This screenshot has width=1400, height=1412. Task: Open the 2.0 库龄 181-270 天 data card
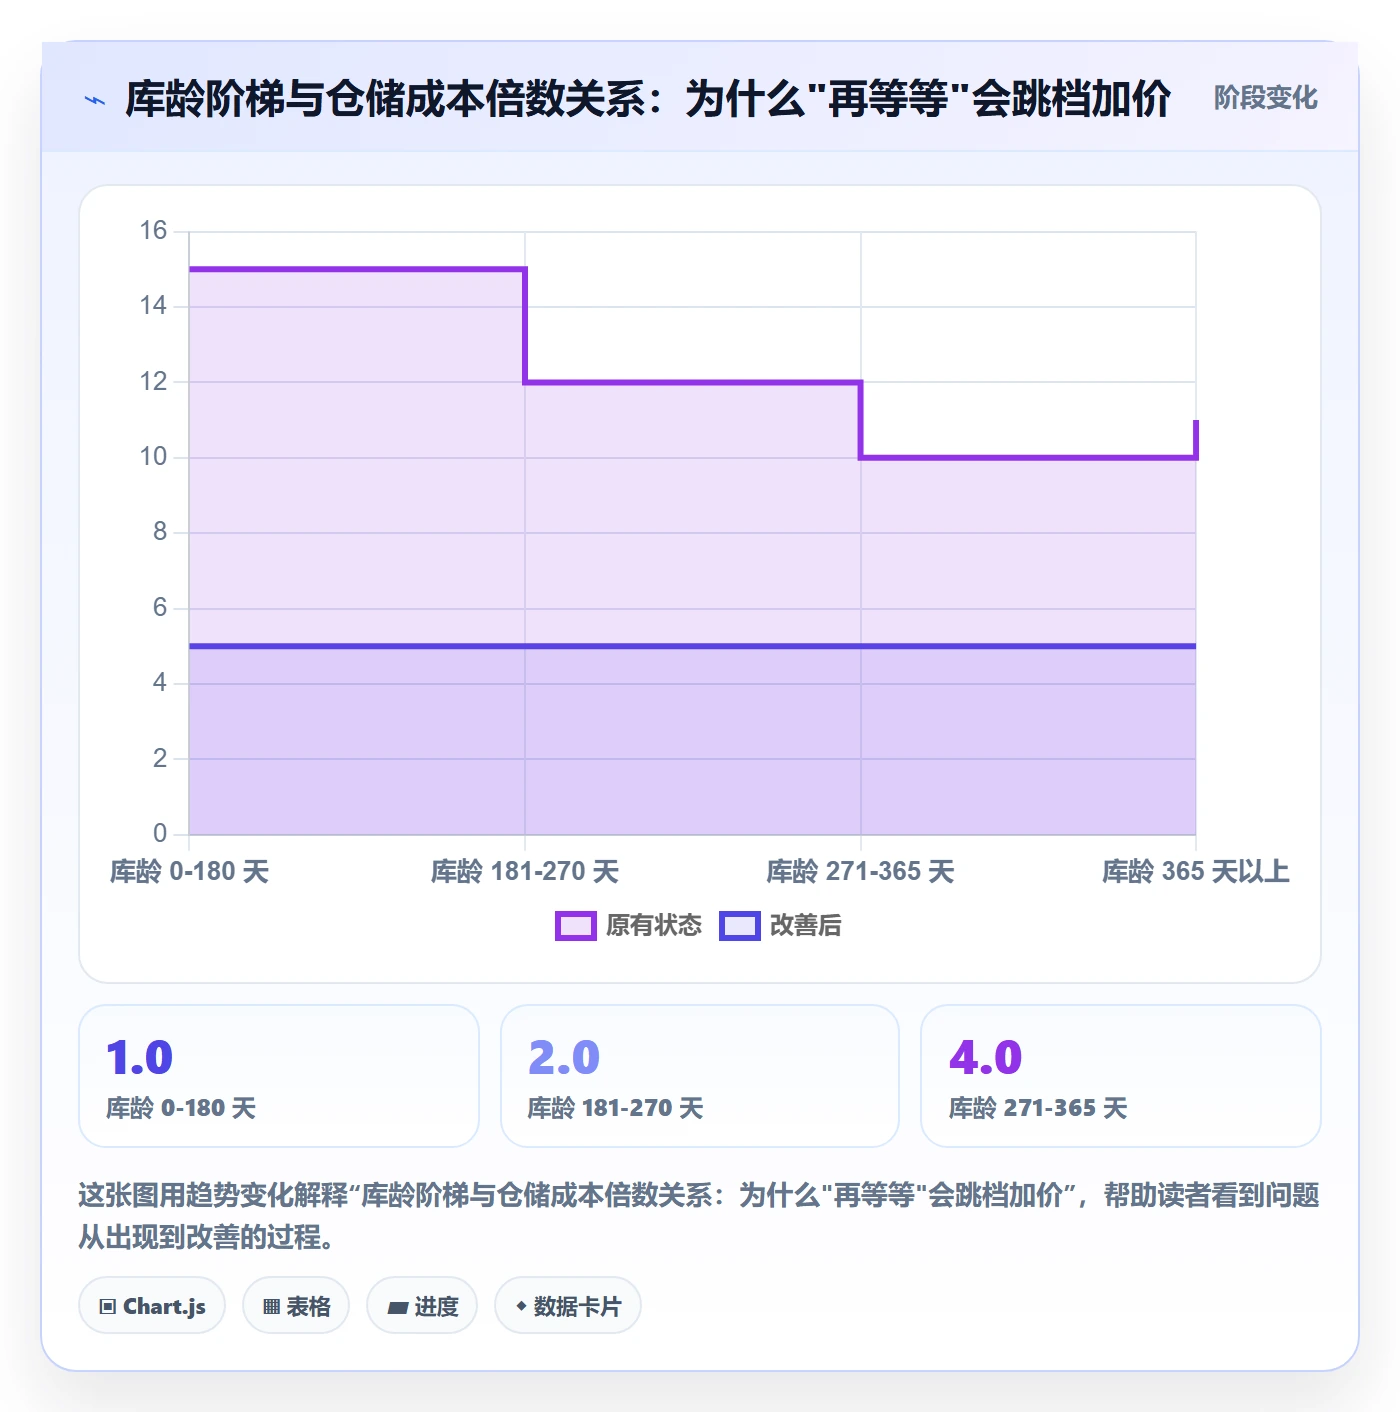[x=700, y=1076]
